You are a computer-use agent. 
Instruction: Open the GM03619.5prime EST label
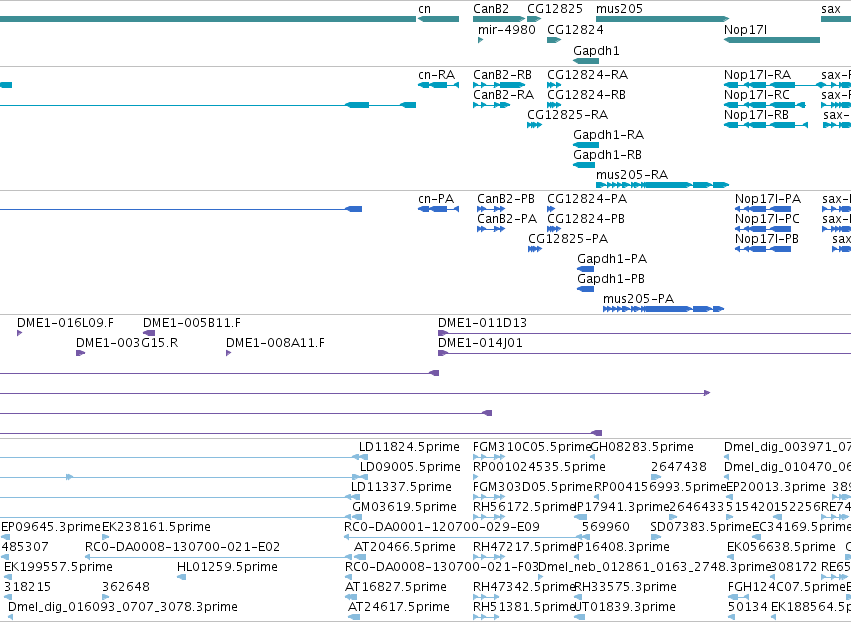(x=404, y=507)
